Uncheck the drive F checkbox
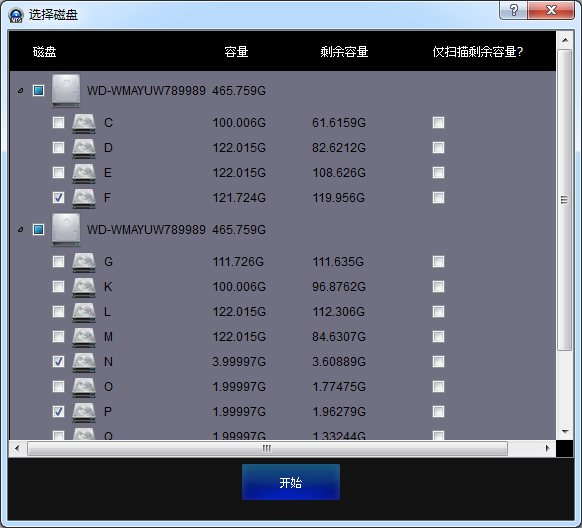582x528 pixels. 58,197
